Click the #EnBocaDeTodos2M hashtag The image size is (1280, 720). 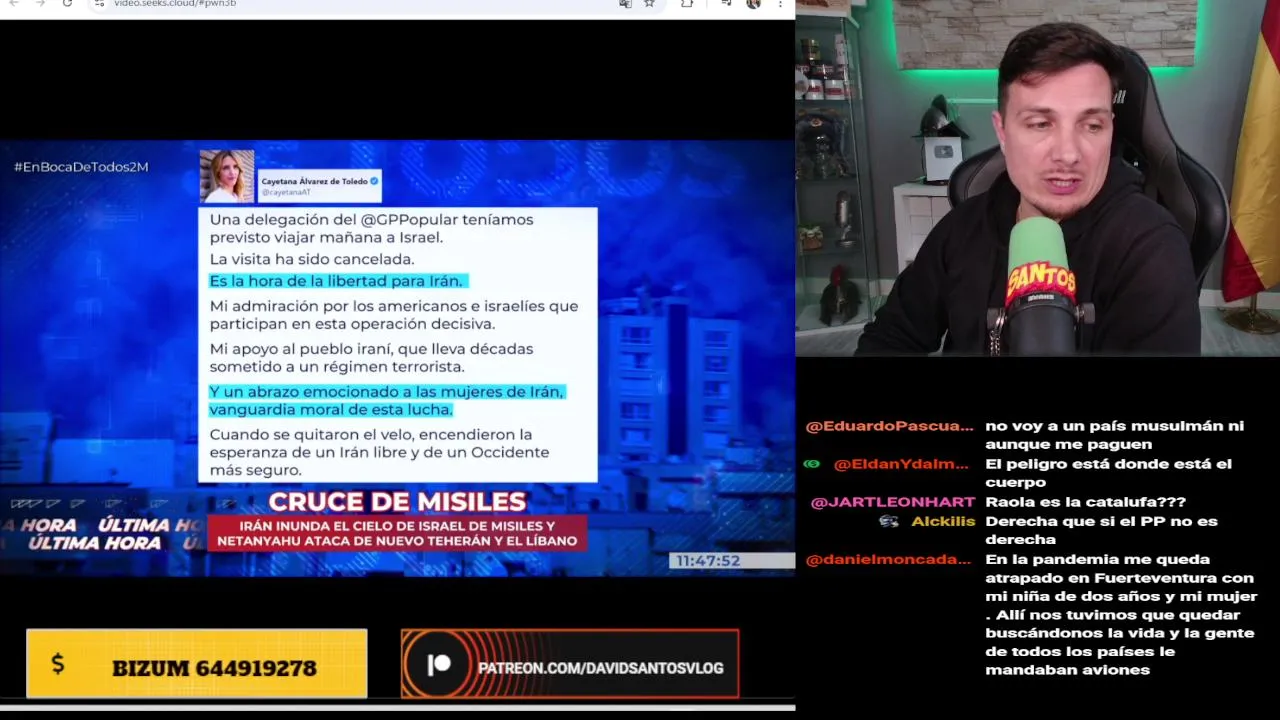coord(81,167)
